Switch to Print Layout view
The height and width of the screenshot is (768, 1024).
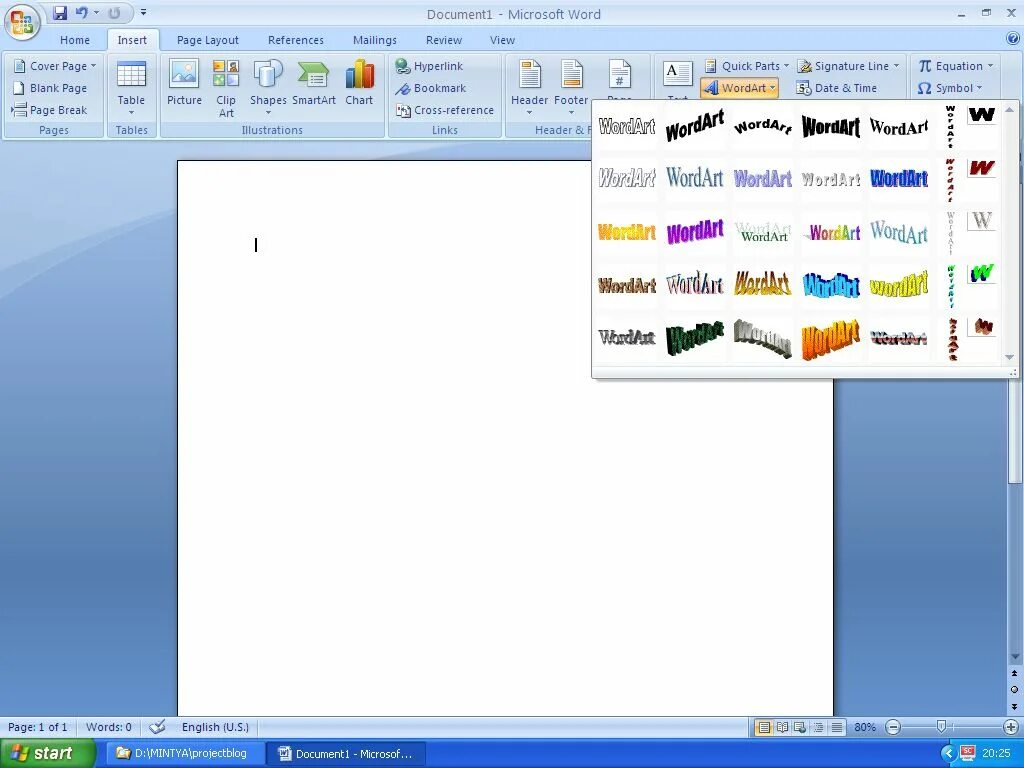point(763,727)
